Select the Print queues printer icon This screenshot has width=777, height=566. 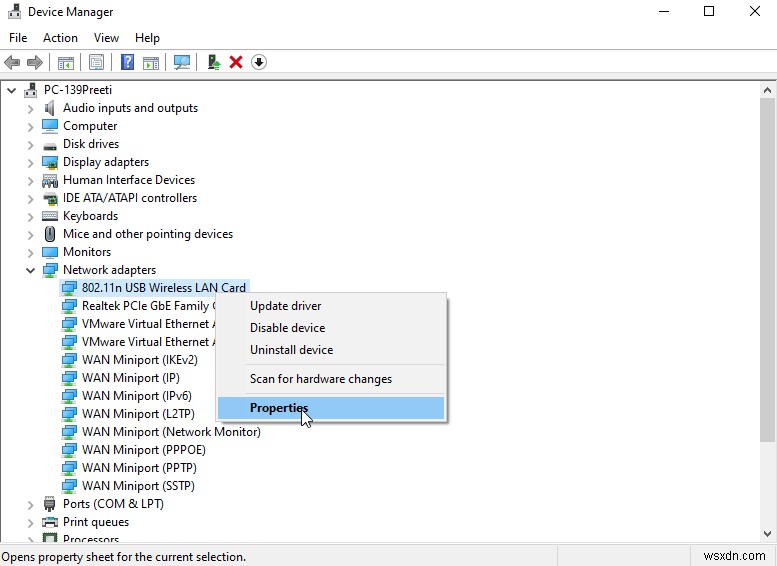50,522
